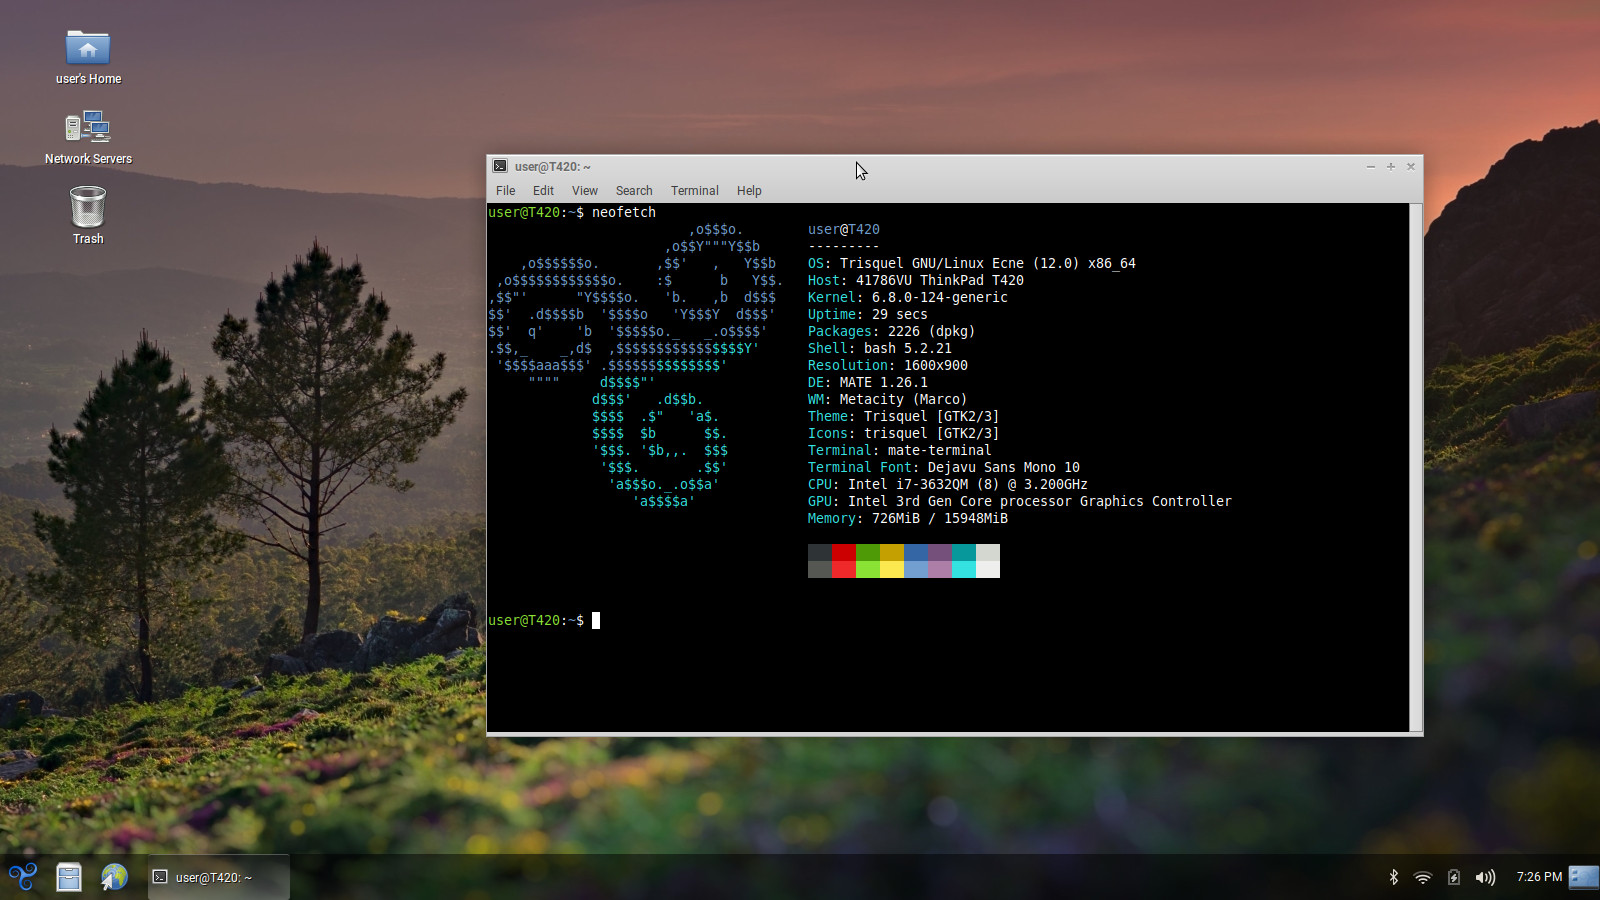The height and width of the screenshot is (900, 1600).
Task: Click the 'OS: Trisquel GNU/Linux Ecne' line
Action: 972,263
